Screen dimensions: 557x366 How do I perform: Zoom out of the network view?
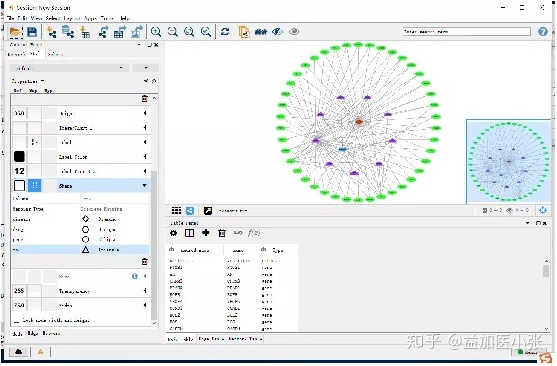pyautogui.click(x=173, y=32)
